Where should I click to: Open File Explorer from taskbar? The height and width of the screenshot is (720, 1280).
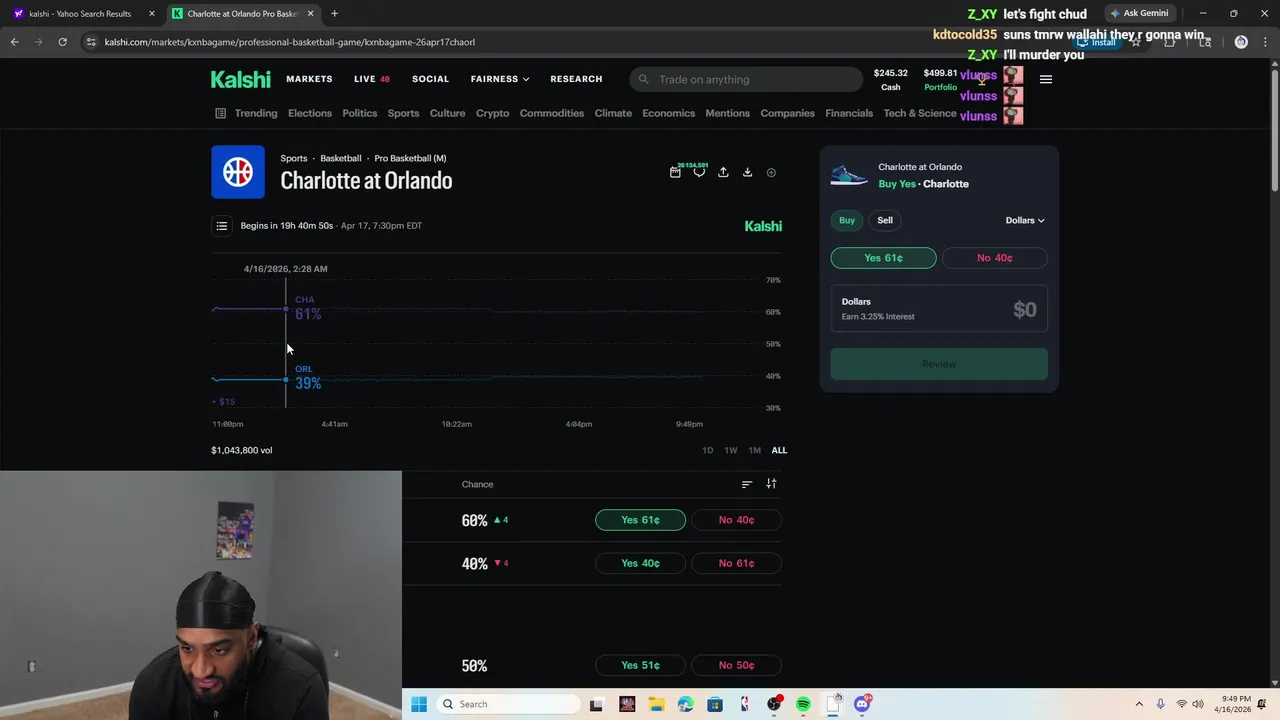pyautogui.click(x=656, y=704)
